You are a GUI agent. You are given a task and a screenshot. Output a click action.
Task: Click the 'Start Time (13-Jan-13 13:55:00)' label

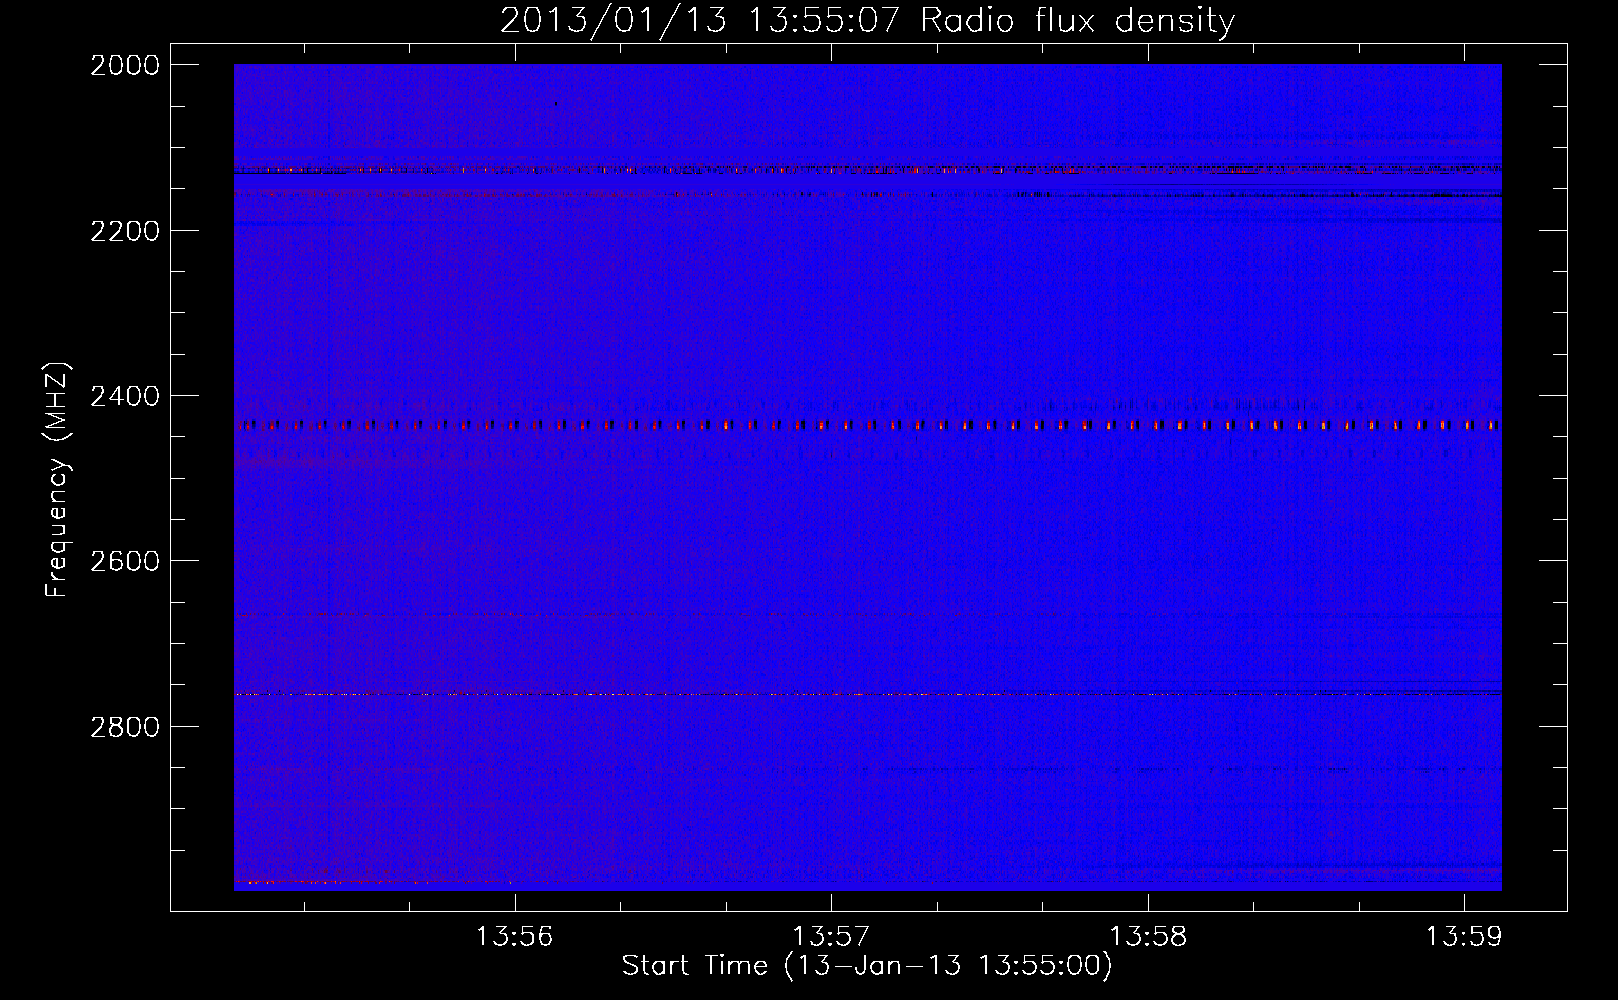[x=867, y=966]
